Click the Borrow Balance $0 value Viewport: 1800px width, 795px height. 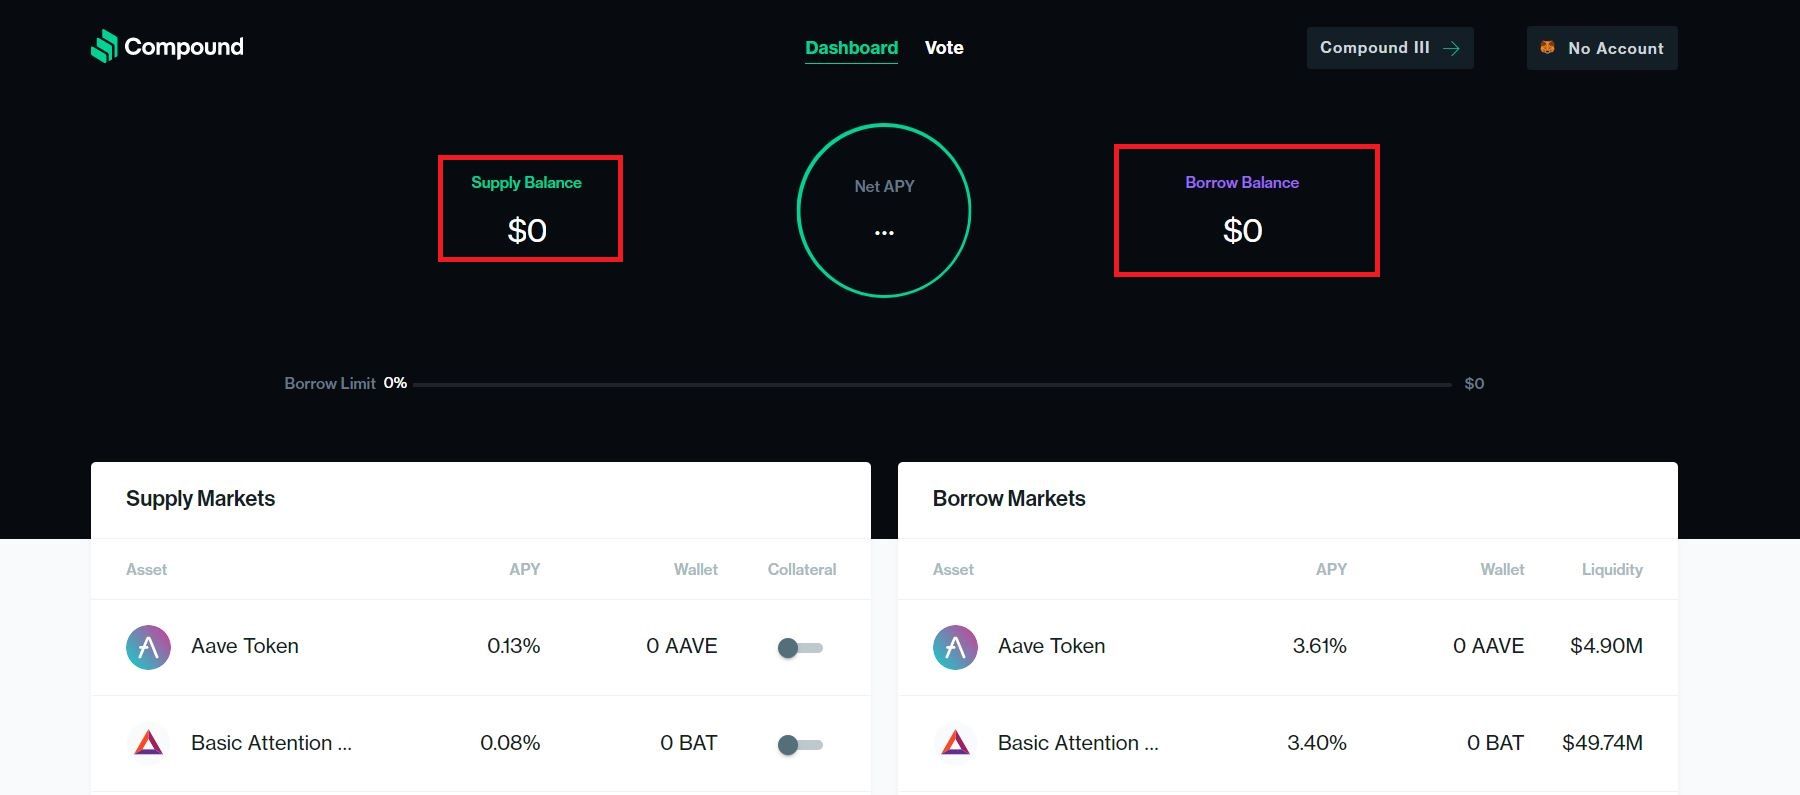pyautogui.click(x=1243, y=231)
